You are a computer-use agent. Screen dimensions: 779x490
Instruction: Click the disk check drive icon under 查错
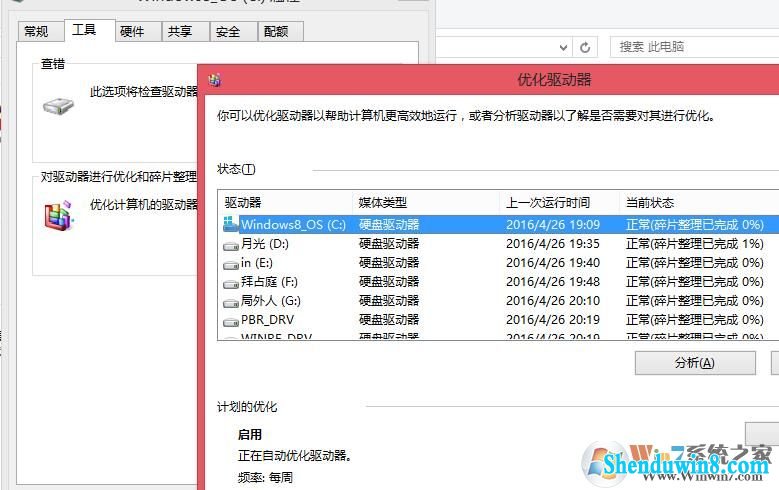coord(58,106)
